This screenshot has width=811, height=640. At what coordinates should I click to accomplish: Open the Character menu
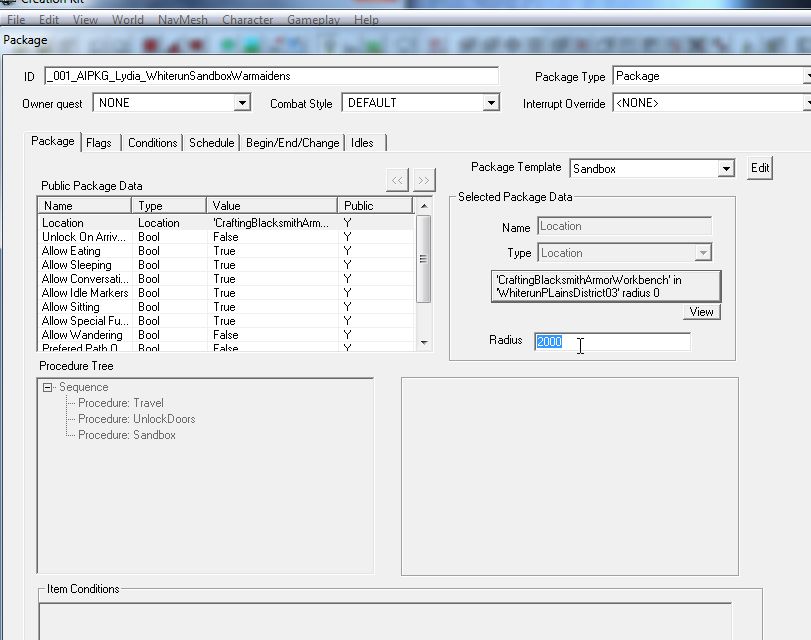click(x=248, y=20)
